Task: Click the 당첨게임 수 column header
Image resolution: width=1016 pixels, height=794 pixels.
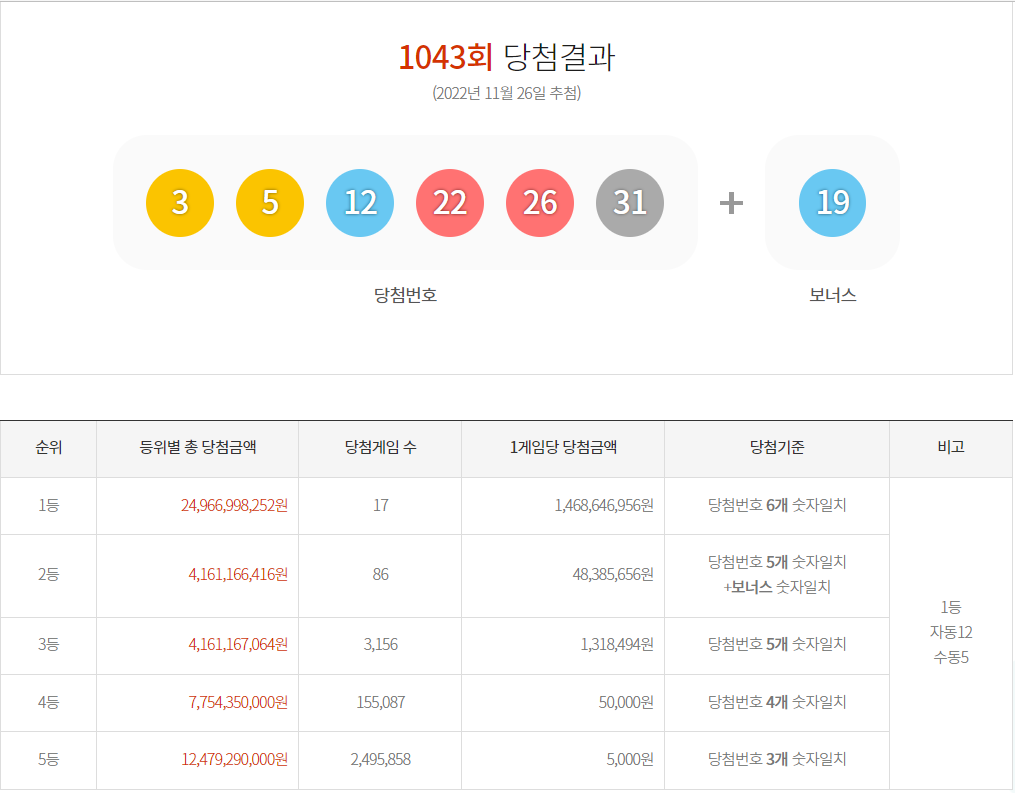Action: click(x=380, y=448)
